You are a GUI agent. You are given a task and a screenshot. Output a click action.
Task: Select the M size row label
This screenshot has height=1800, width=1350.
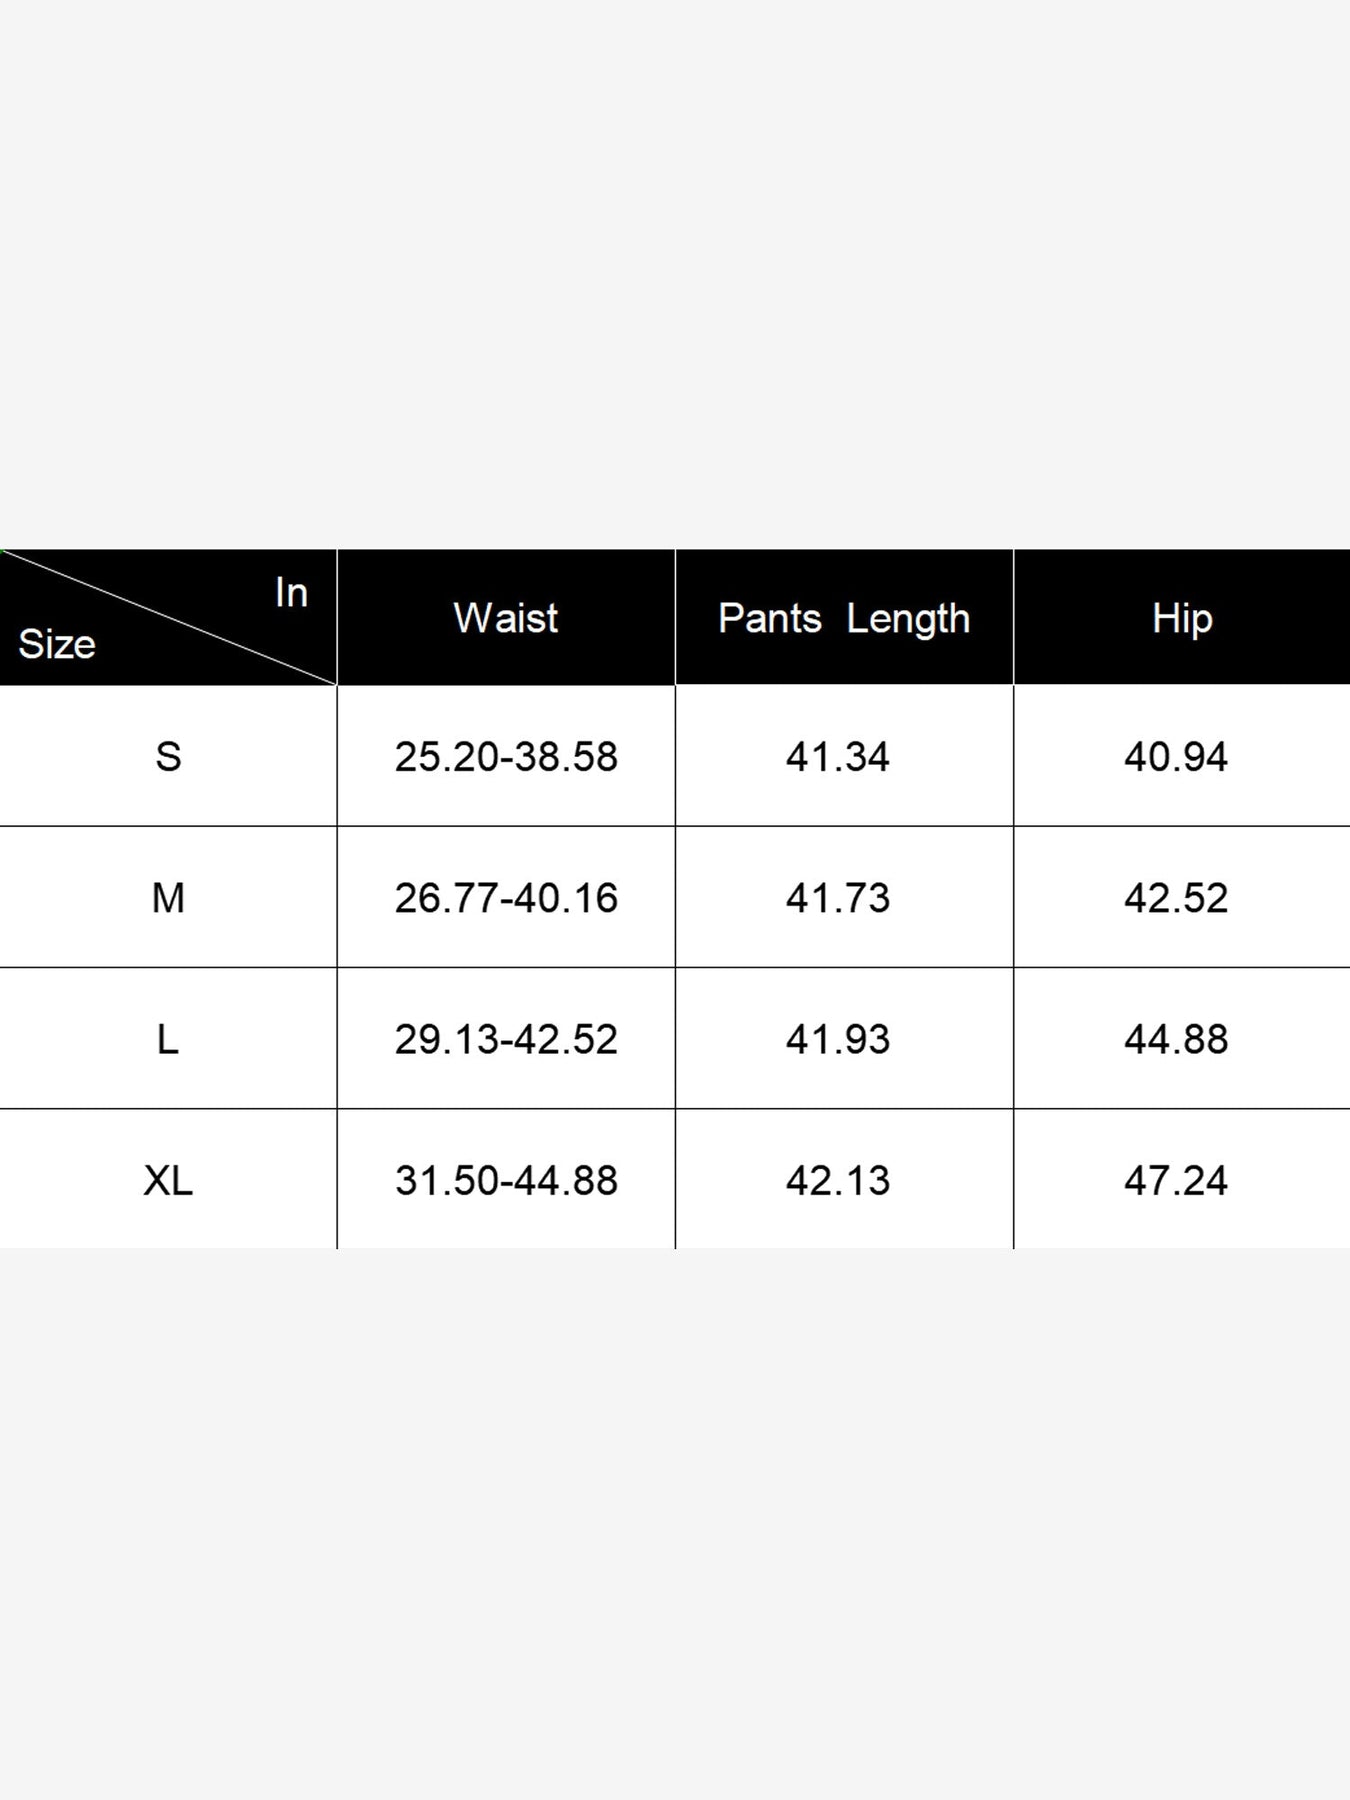click(x=168, y=897)
